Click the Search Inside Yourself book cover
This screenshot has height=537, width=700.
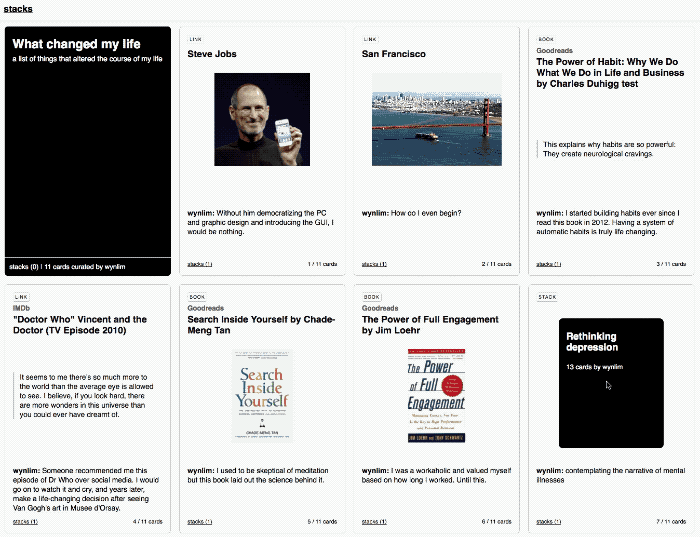point(262,396)
